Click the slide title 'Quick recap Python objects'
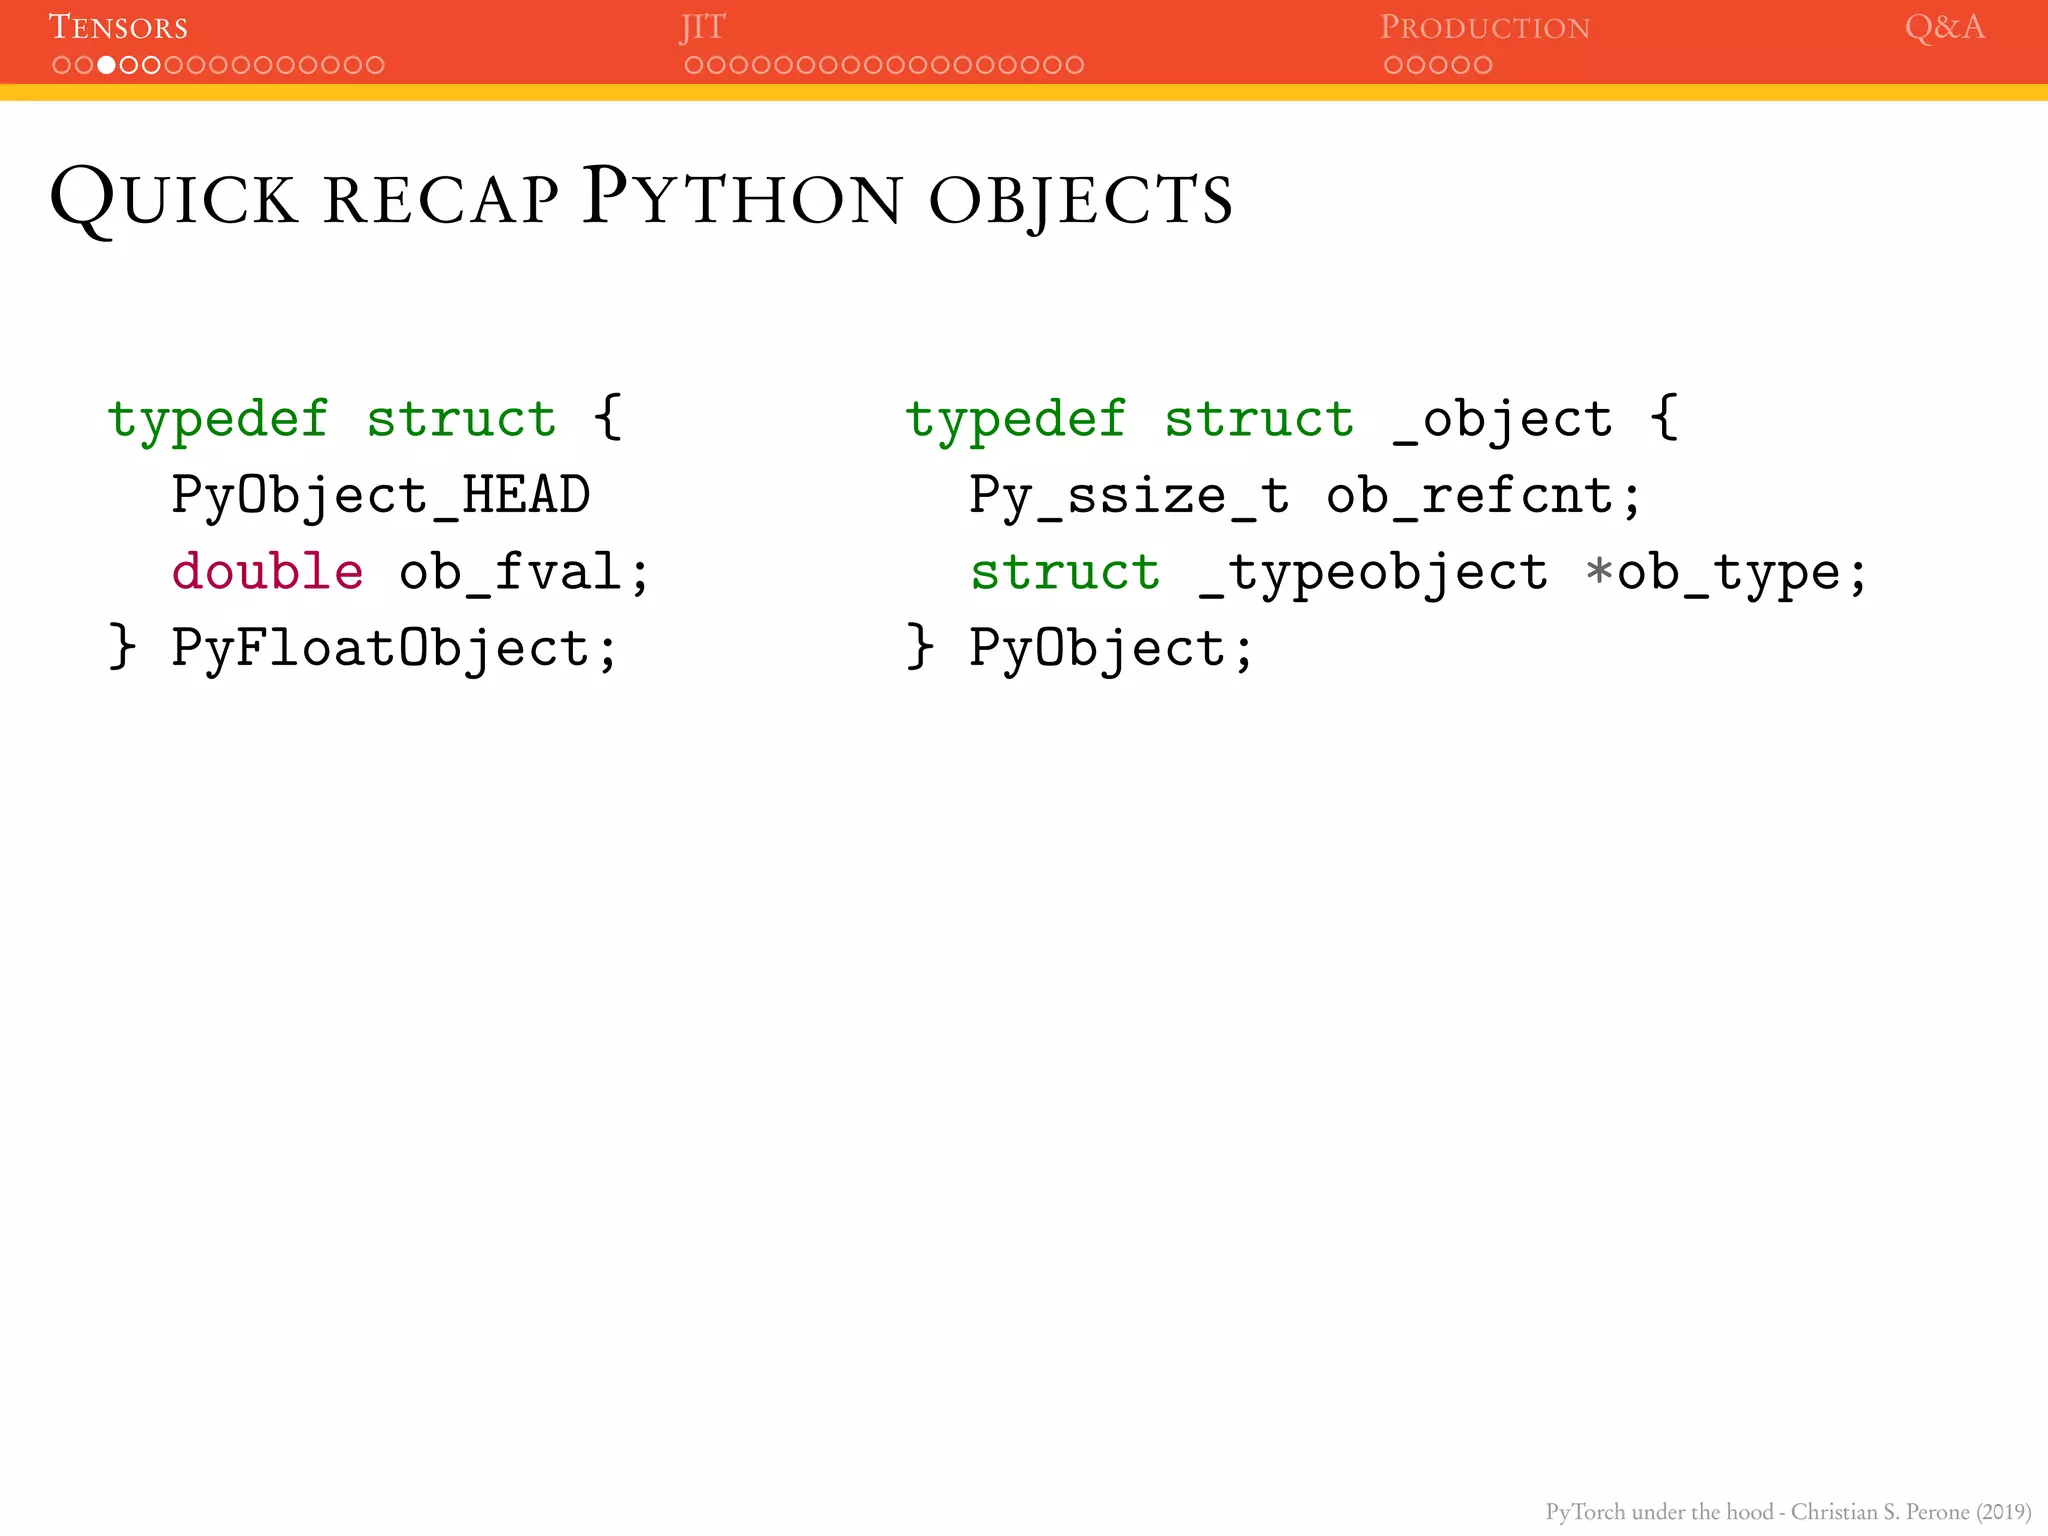Screen dimensions: 2048x1536 [641, 199]
